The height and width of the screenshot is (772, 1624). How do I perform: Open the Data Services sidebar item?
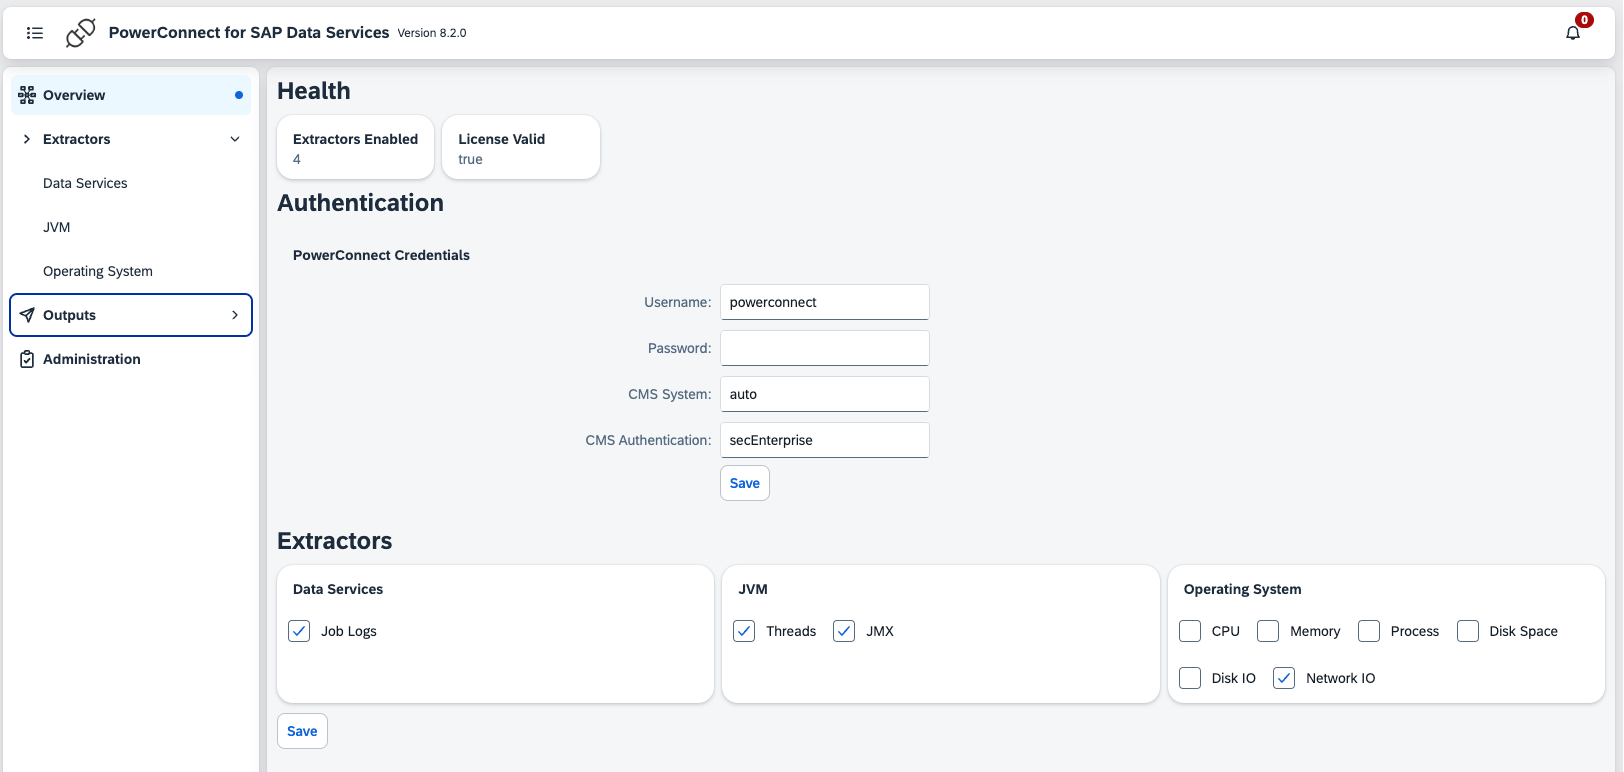coord(85,183)
